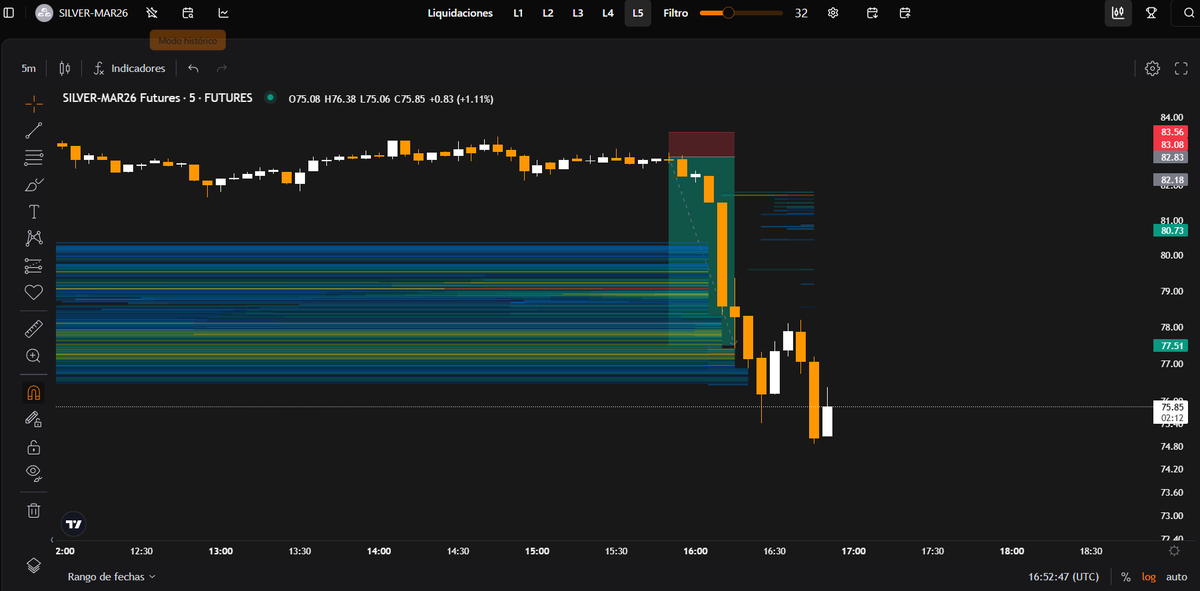Toggle the magnet mode
The width and height of the screenshot is (1200, 591).
coord(34,393)
